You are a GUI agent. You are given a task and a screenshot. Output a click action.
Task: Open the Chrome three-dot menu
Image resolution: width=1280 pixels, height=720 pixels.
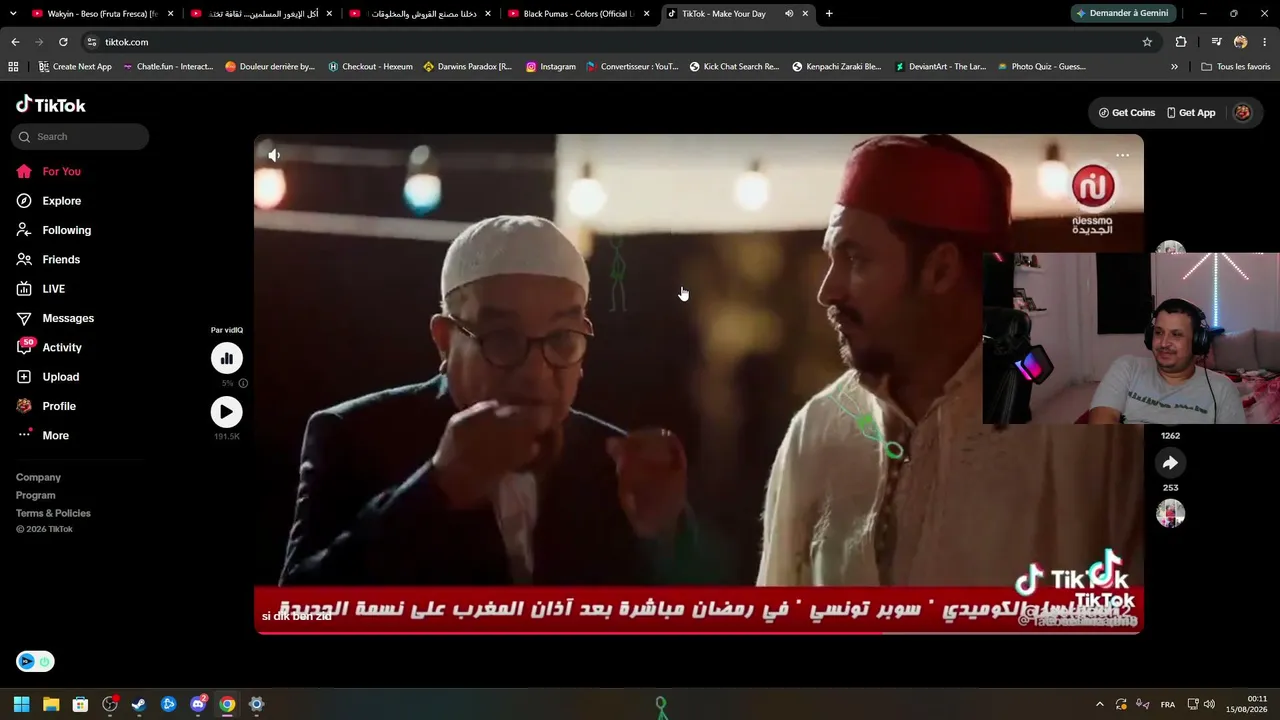pyautogui.click(x=1265, y=42)
